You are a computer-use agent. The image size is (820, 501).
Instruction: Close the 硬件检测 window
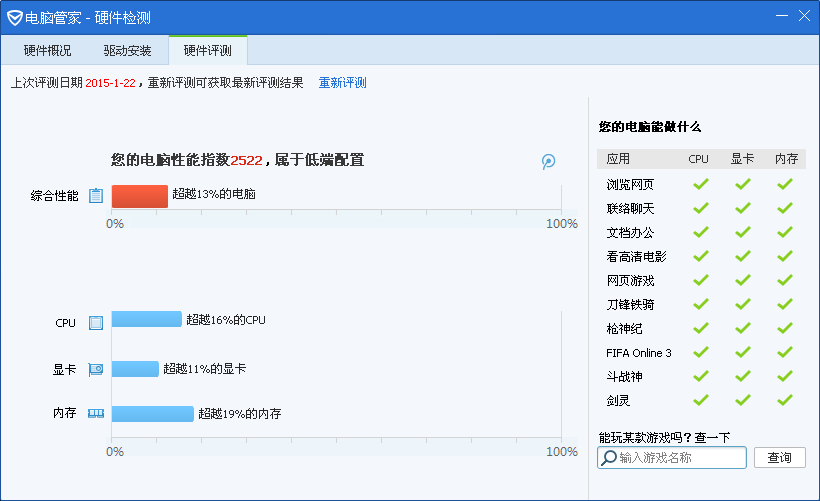(804, 16)
